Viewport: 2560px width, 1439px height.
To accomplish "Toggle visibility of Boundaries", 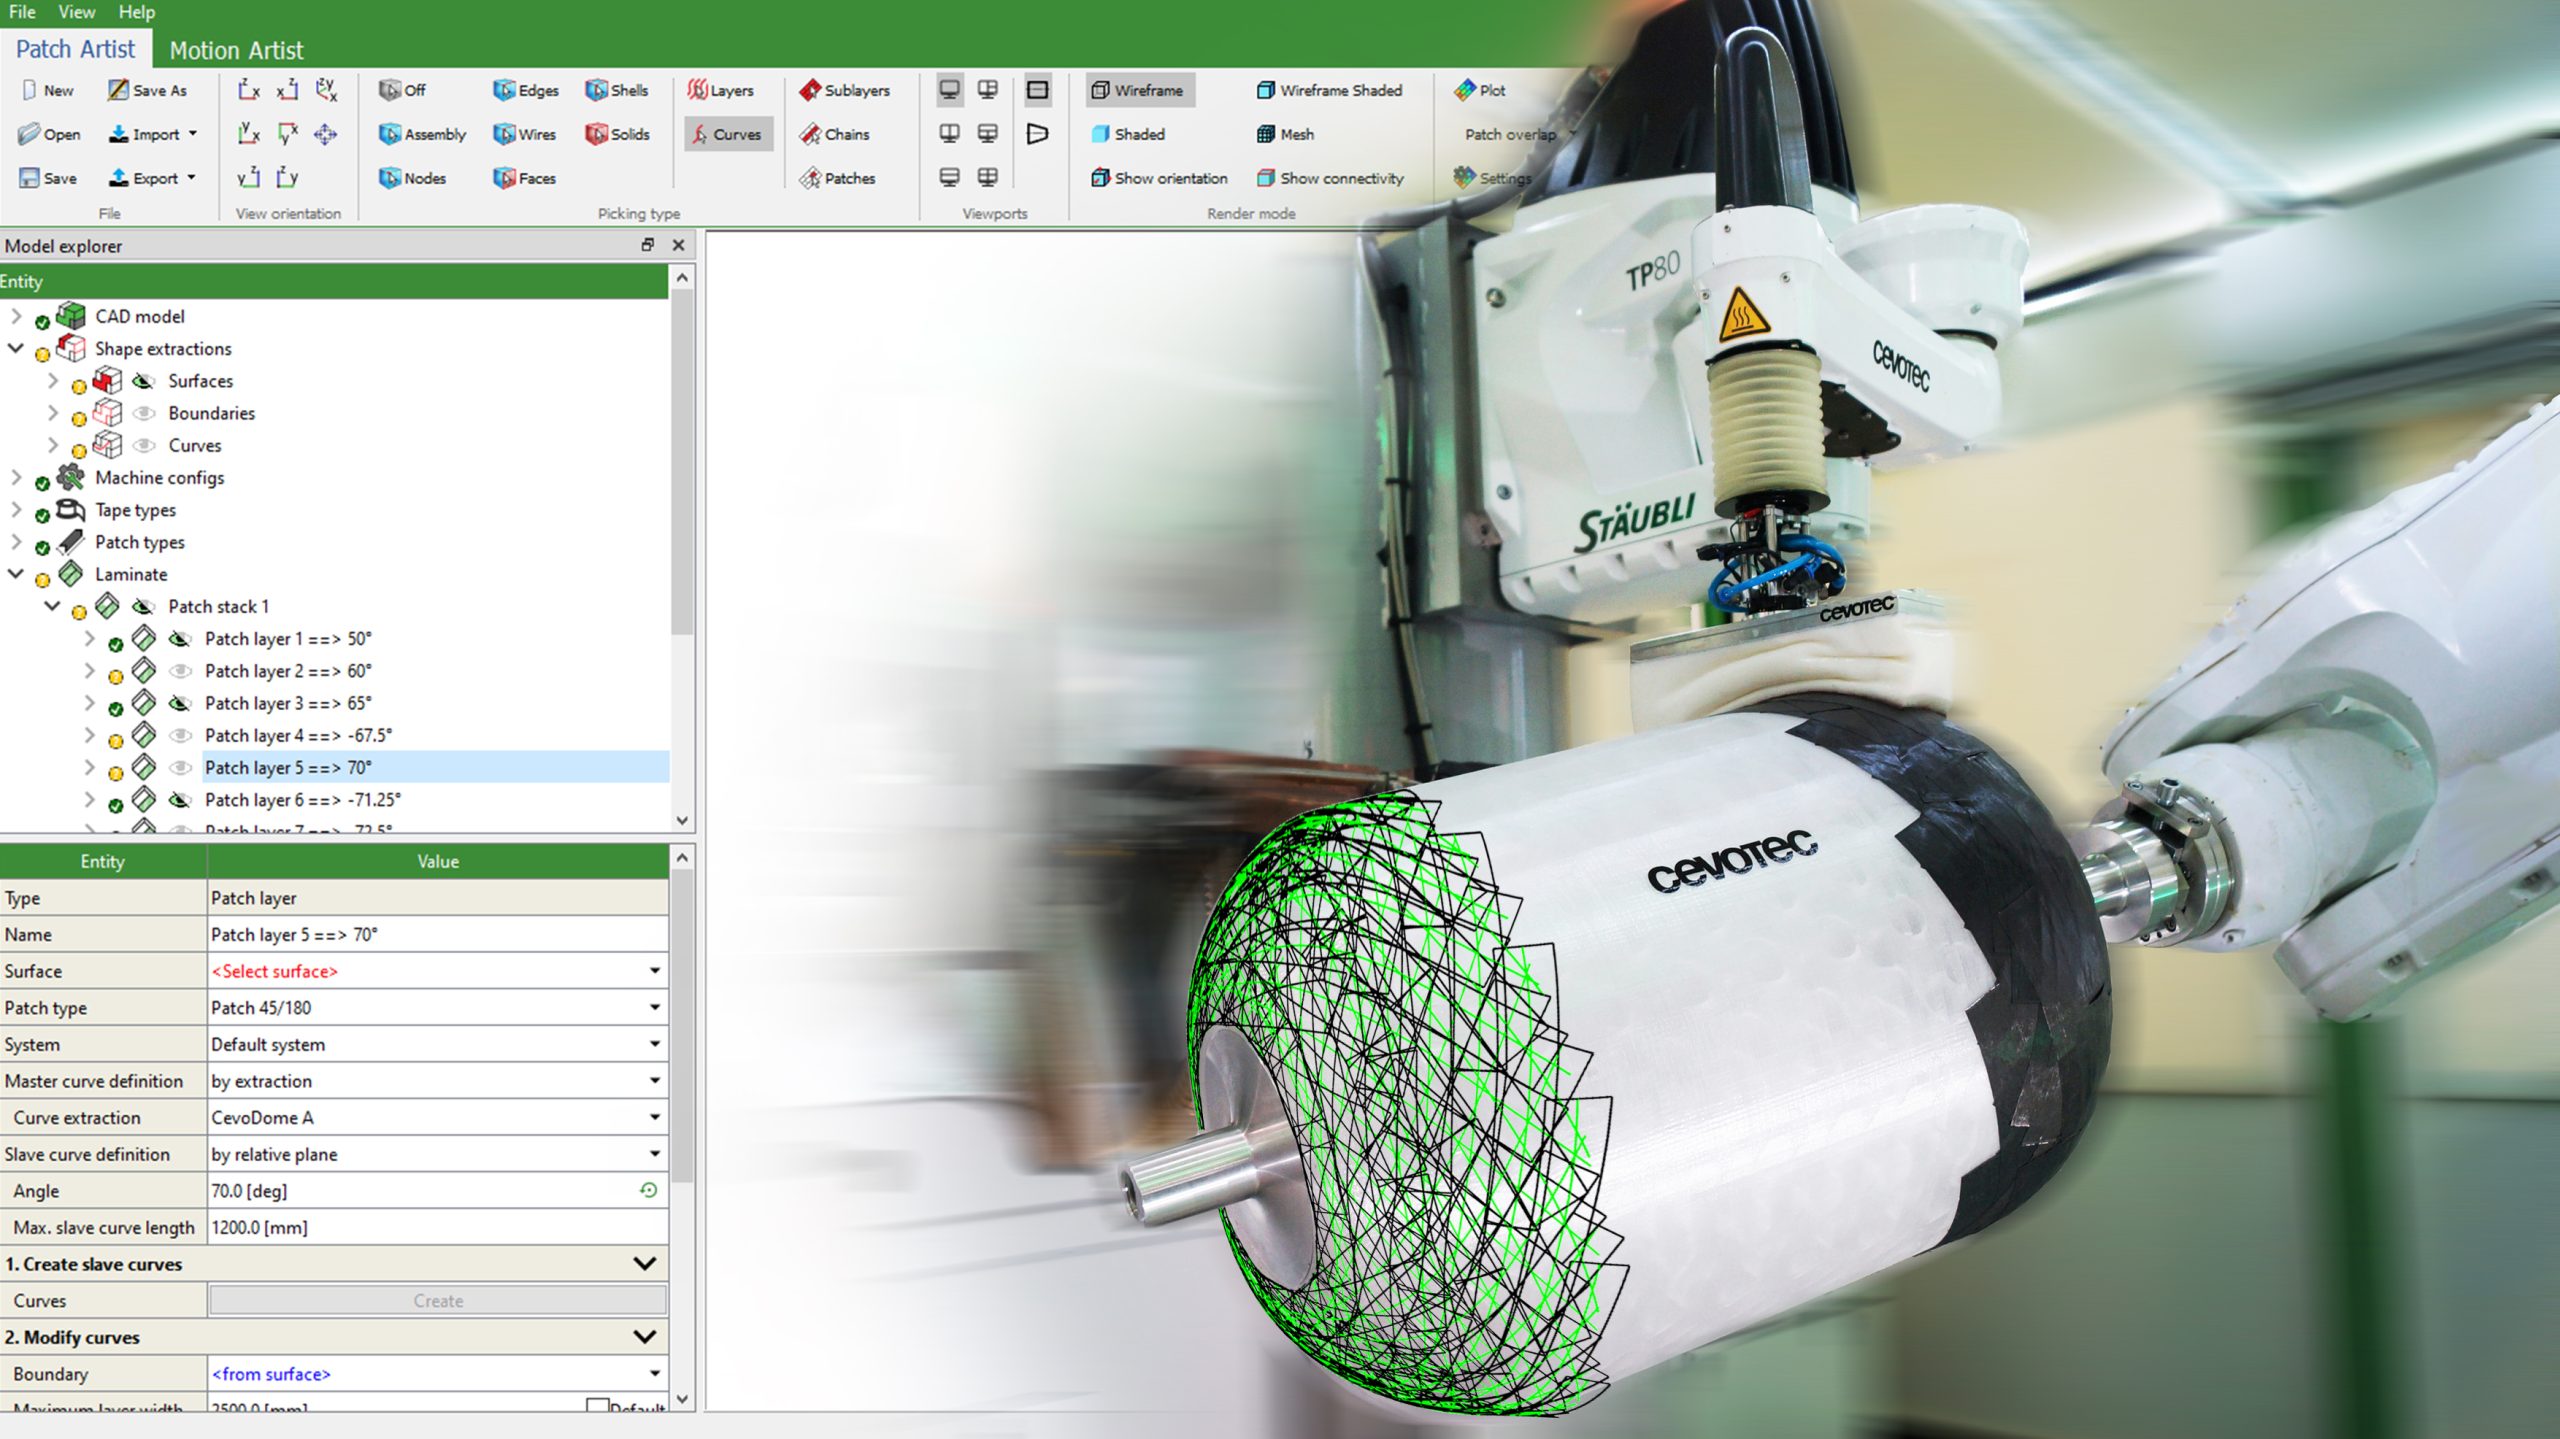I will 144,413.
